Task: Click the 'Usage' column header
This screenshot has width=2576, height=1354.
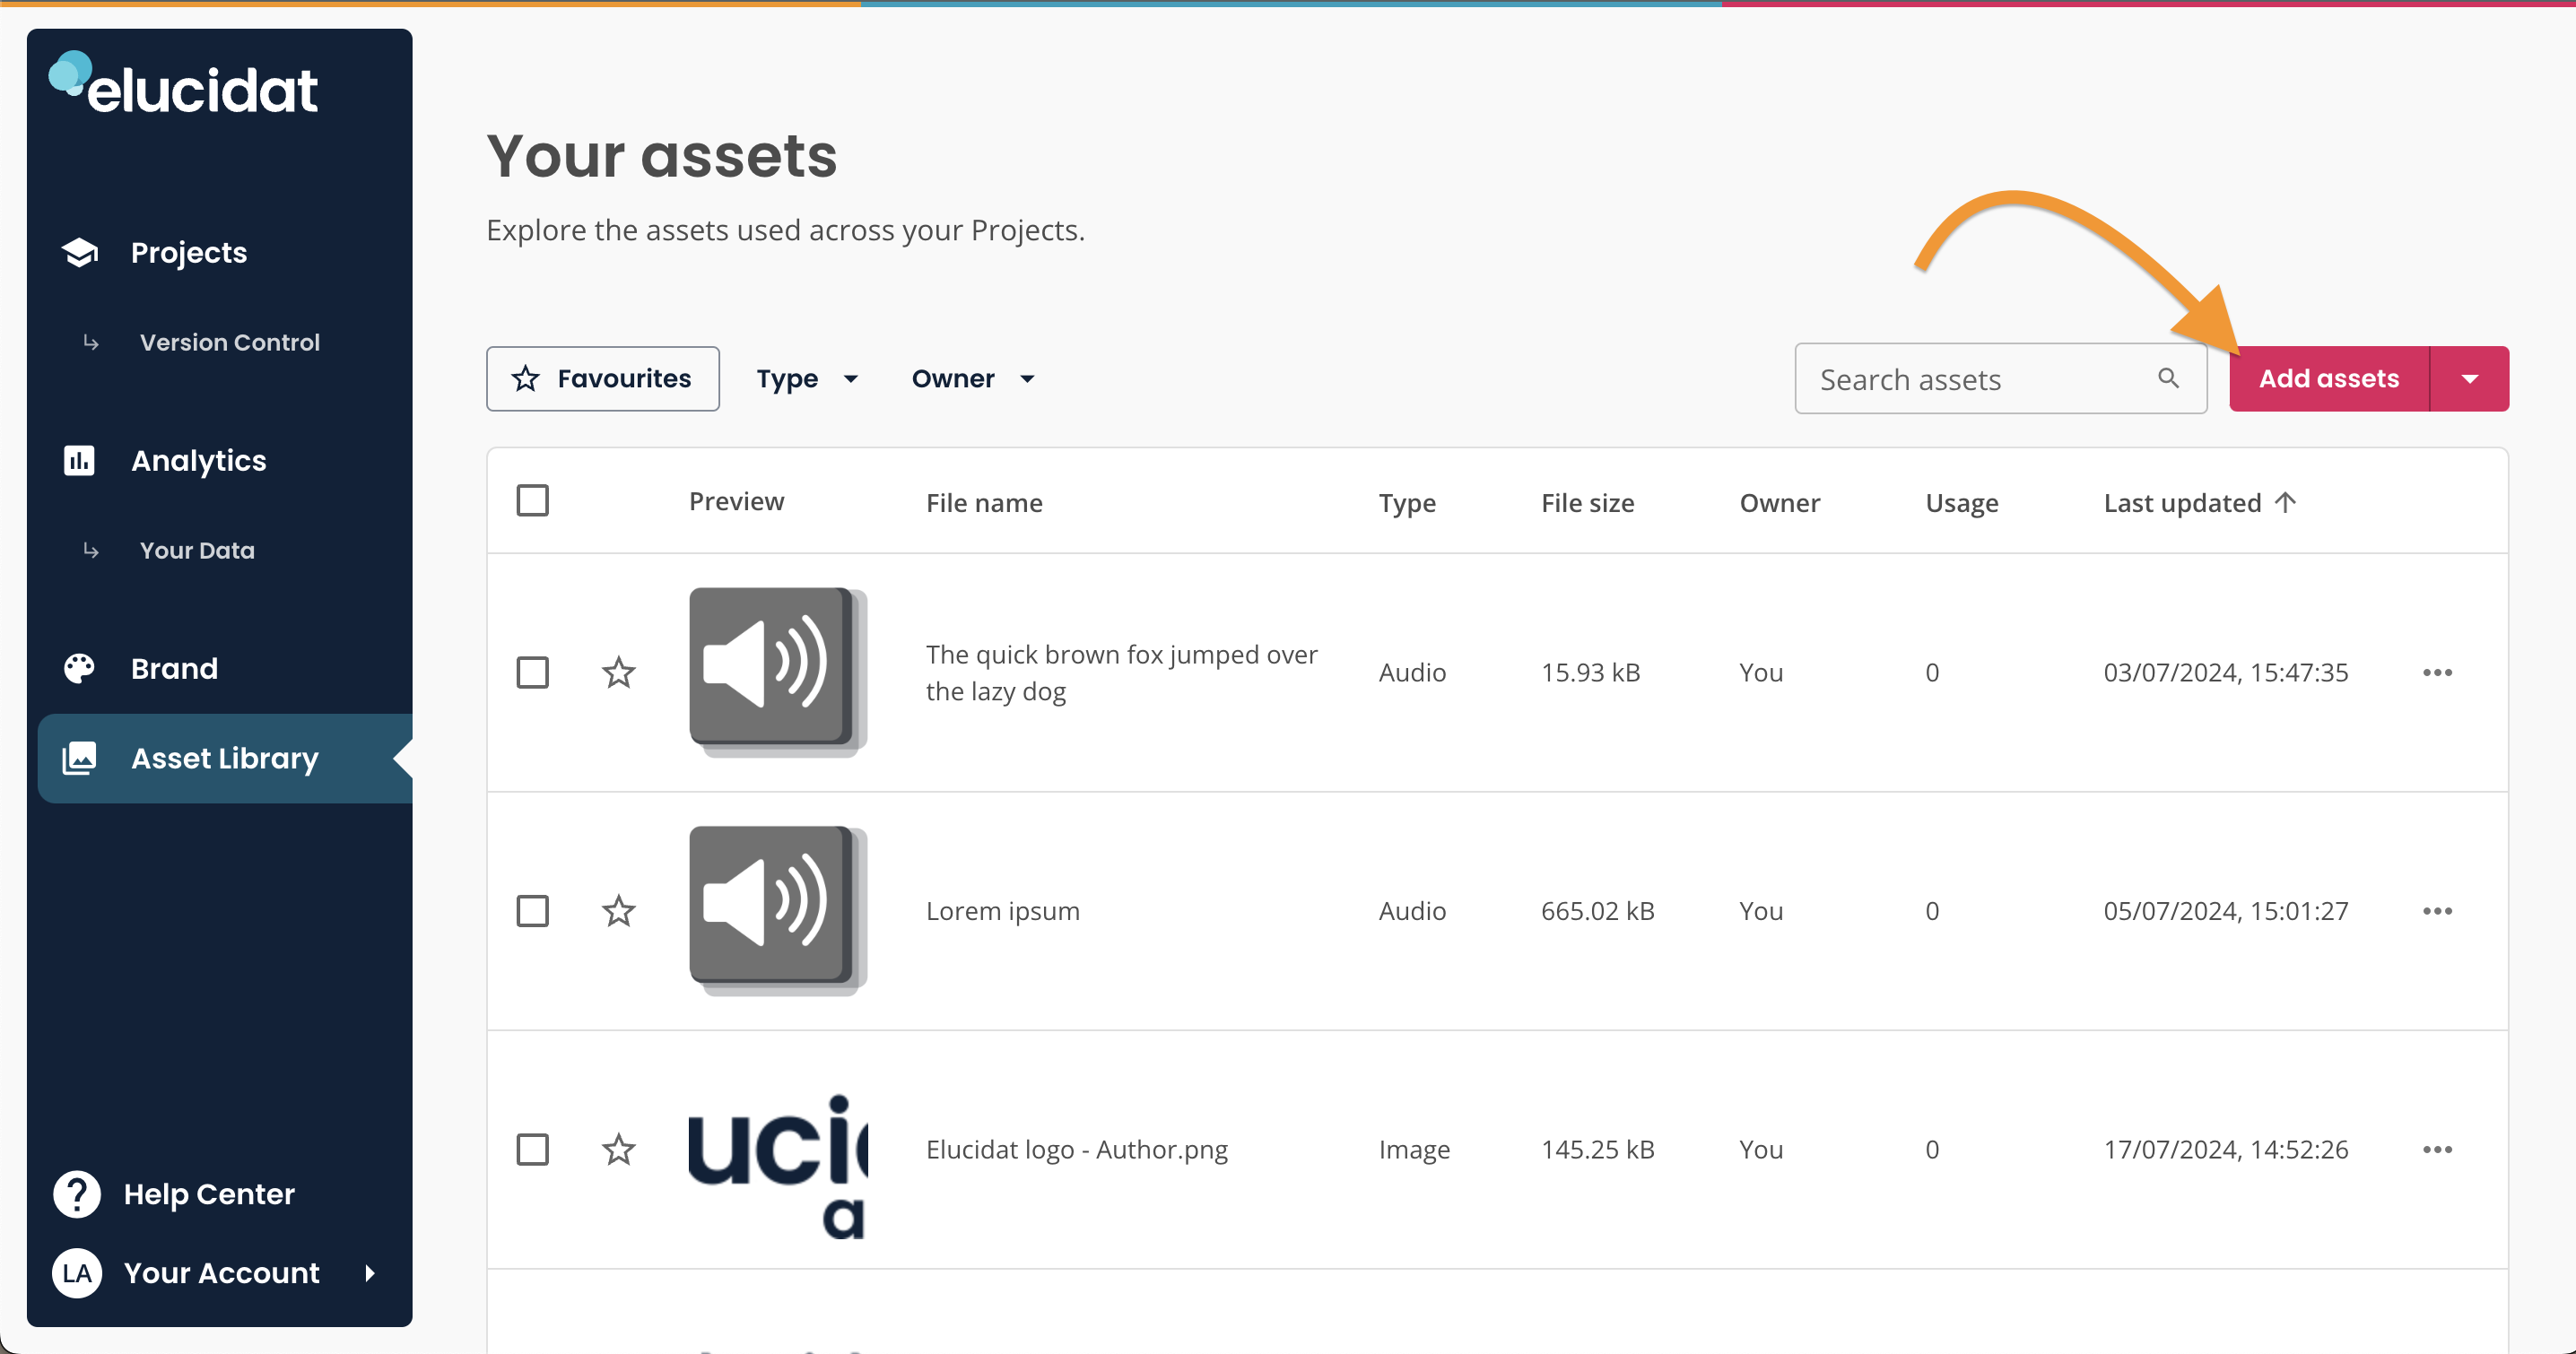Action: click(1962, 502)
